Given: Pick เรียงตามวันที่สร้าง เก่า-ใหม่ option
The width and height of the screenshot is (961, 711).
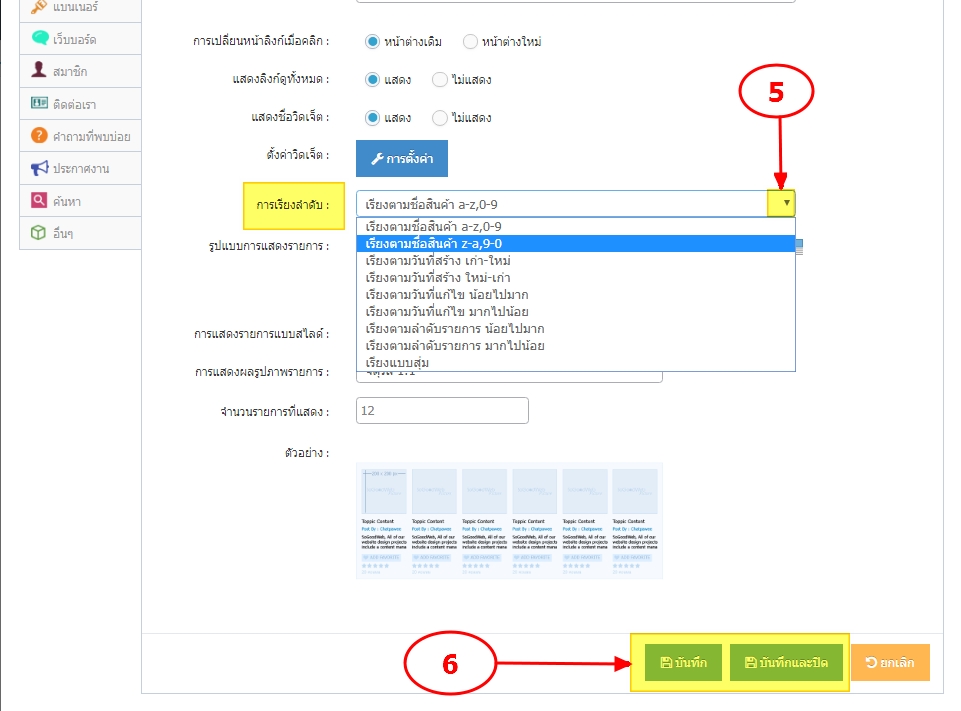Looking at the screenshot, I should click(575, 260).
